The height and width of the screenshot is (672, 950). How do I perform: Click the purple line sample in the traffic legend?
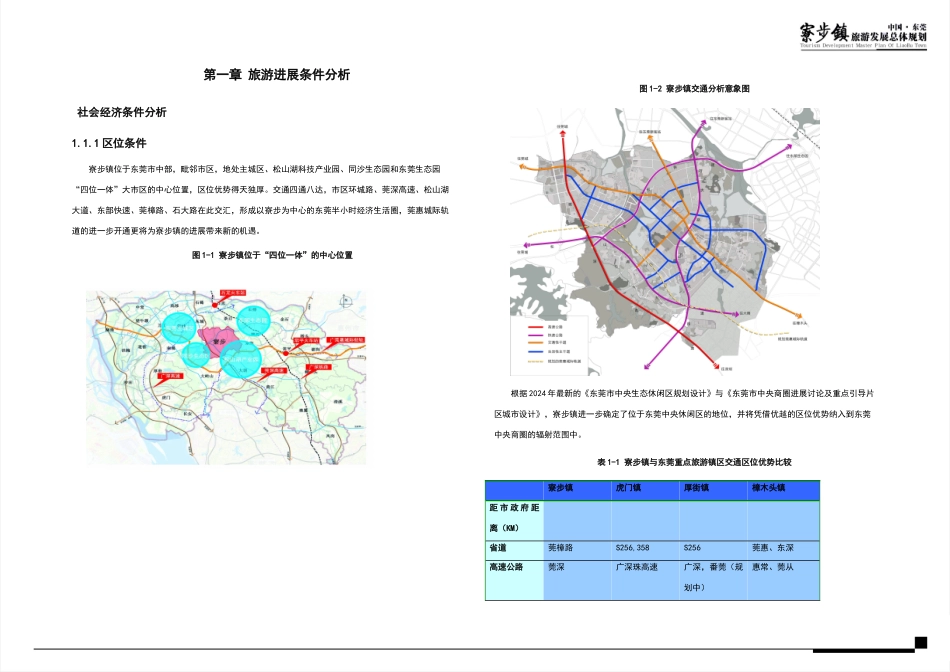(536, 335)
